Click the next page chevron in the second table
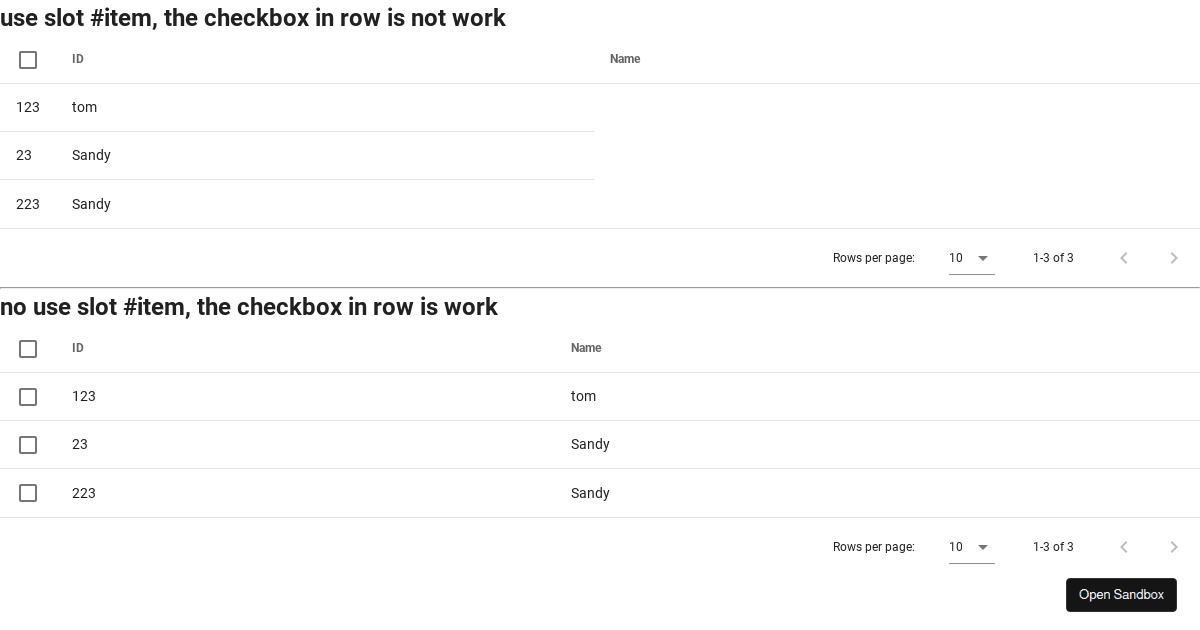The width and height of the screenshot is (1200, 630). (1174, 547)
